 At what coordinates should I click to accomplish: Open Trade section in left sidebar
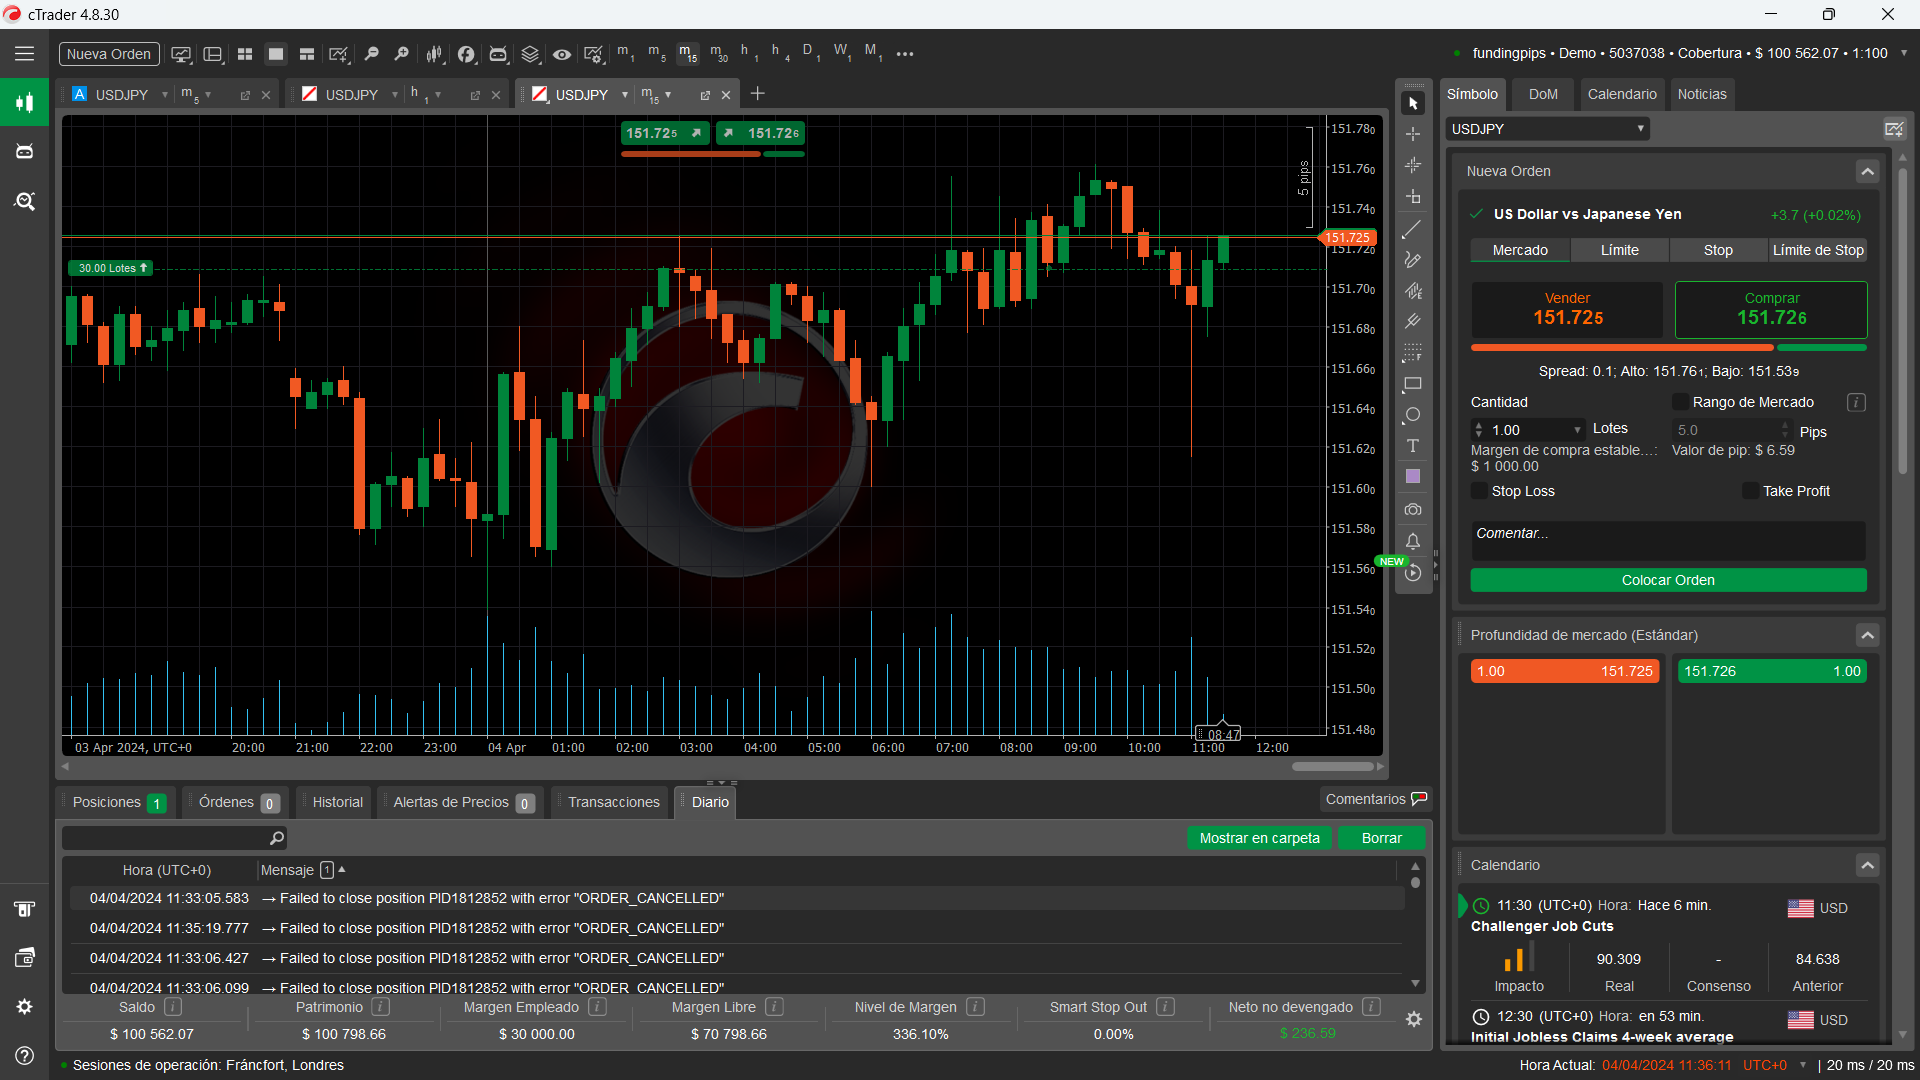24,102
